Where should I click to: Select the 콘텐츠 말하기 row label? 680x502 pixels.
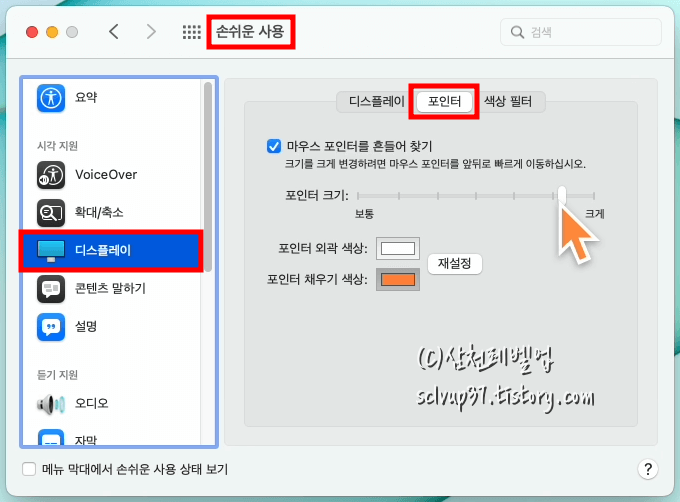tap(110, 289)
